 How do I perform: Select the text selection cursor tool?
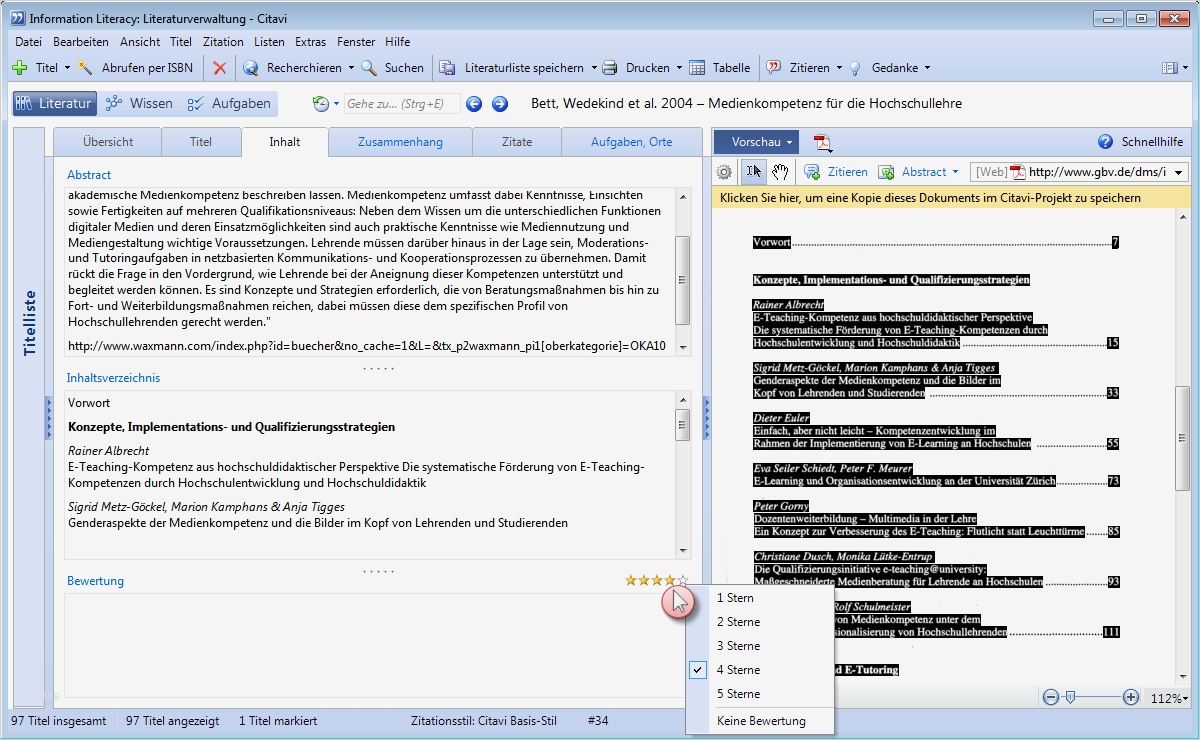pyautogui.click(x=754, y=172)
